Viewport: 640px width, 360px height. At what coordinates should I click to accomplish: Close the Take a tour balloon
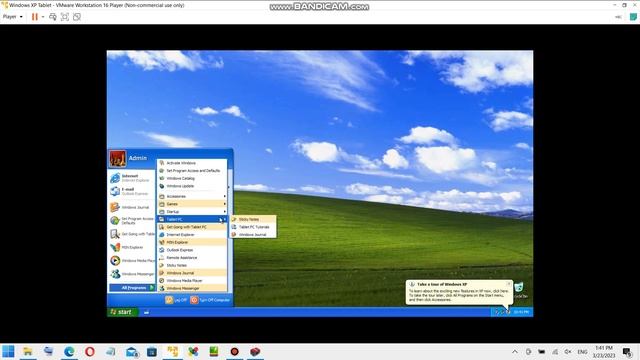pos(509,284)
